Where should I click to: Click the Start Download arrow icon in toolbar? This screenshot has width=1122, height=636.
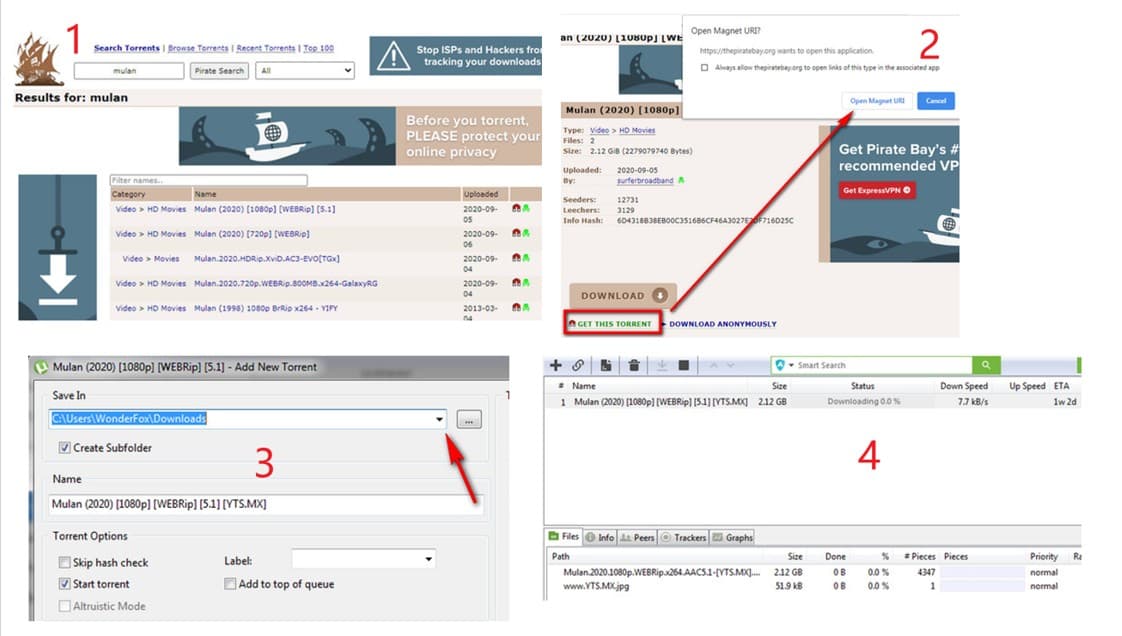coord(662,366)
